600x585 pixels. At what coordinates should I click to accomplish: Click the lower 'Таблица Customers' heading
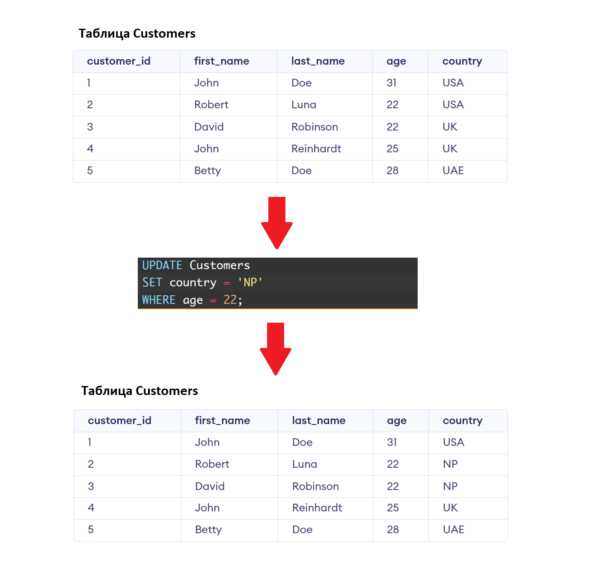pos(139,391)
